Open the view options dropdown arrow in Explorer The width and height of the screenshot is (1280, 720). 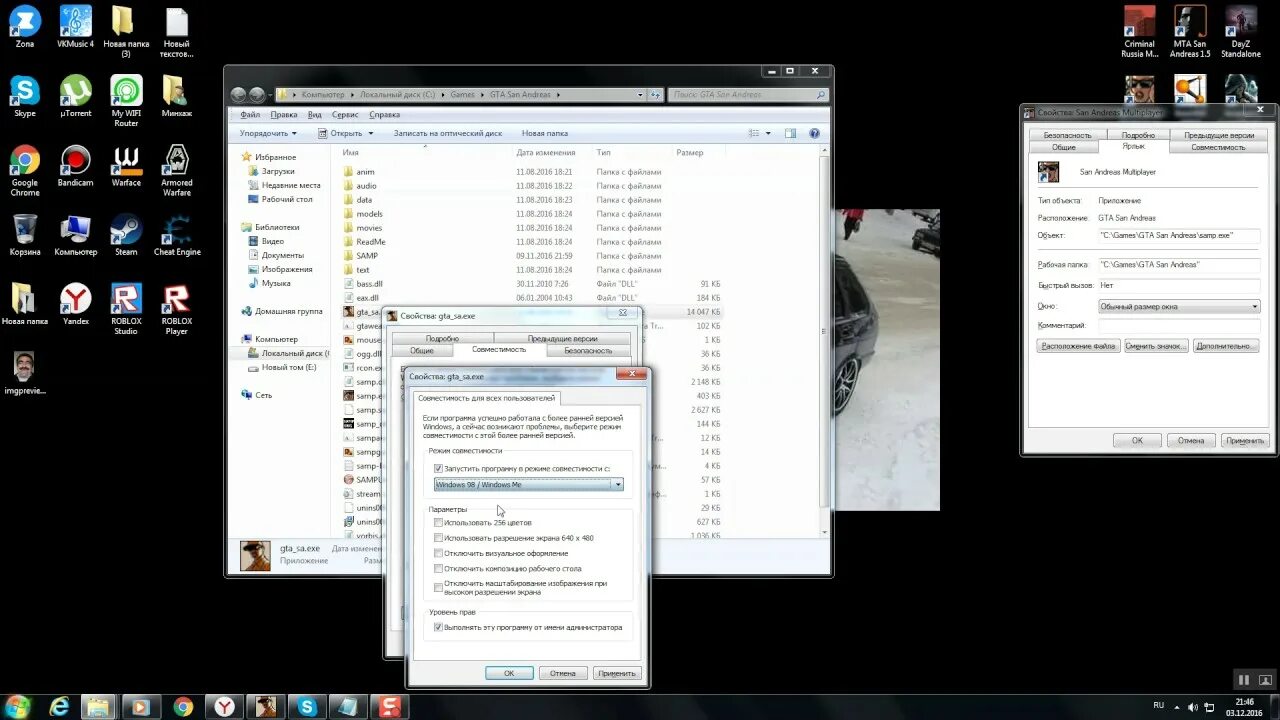coord(768,133)
